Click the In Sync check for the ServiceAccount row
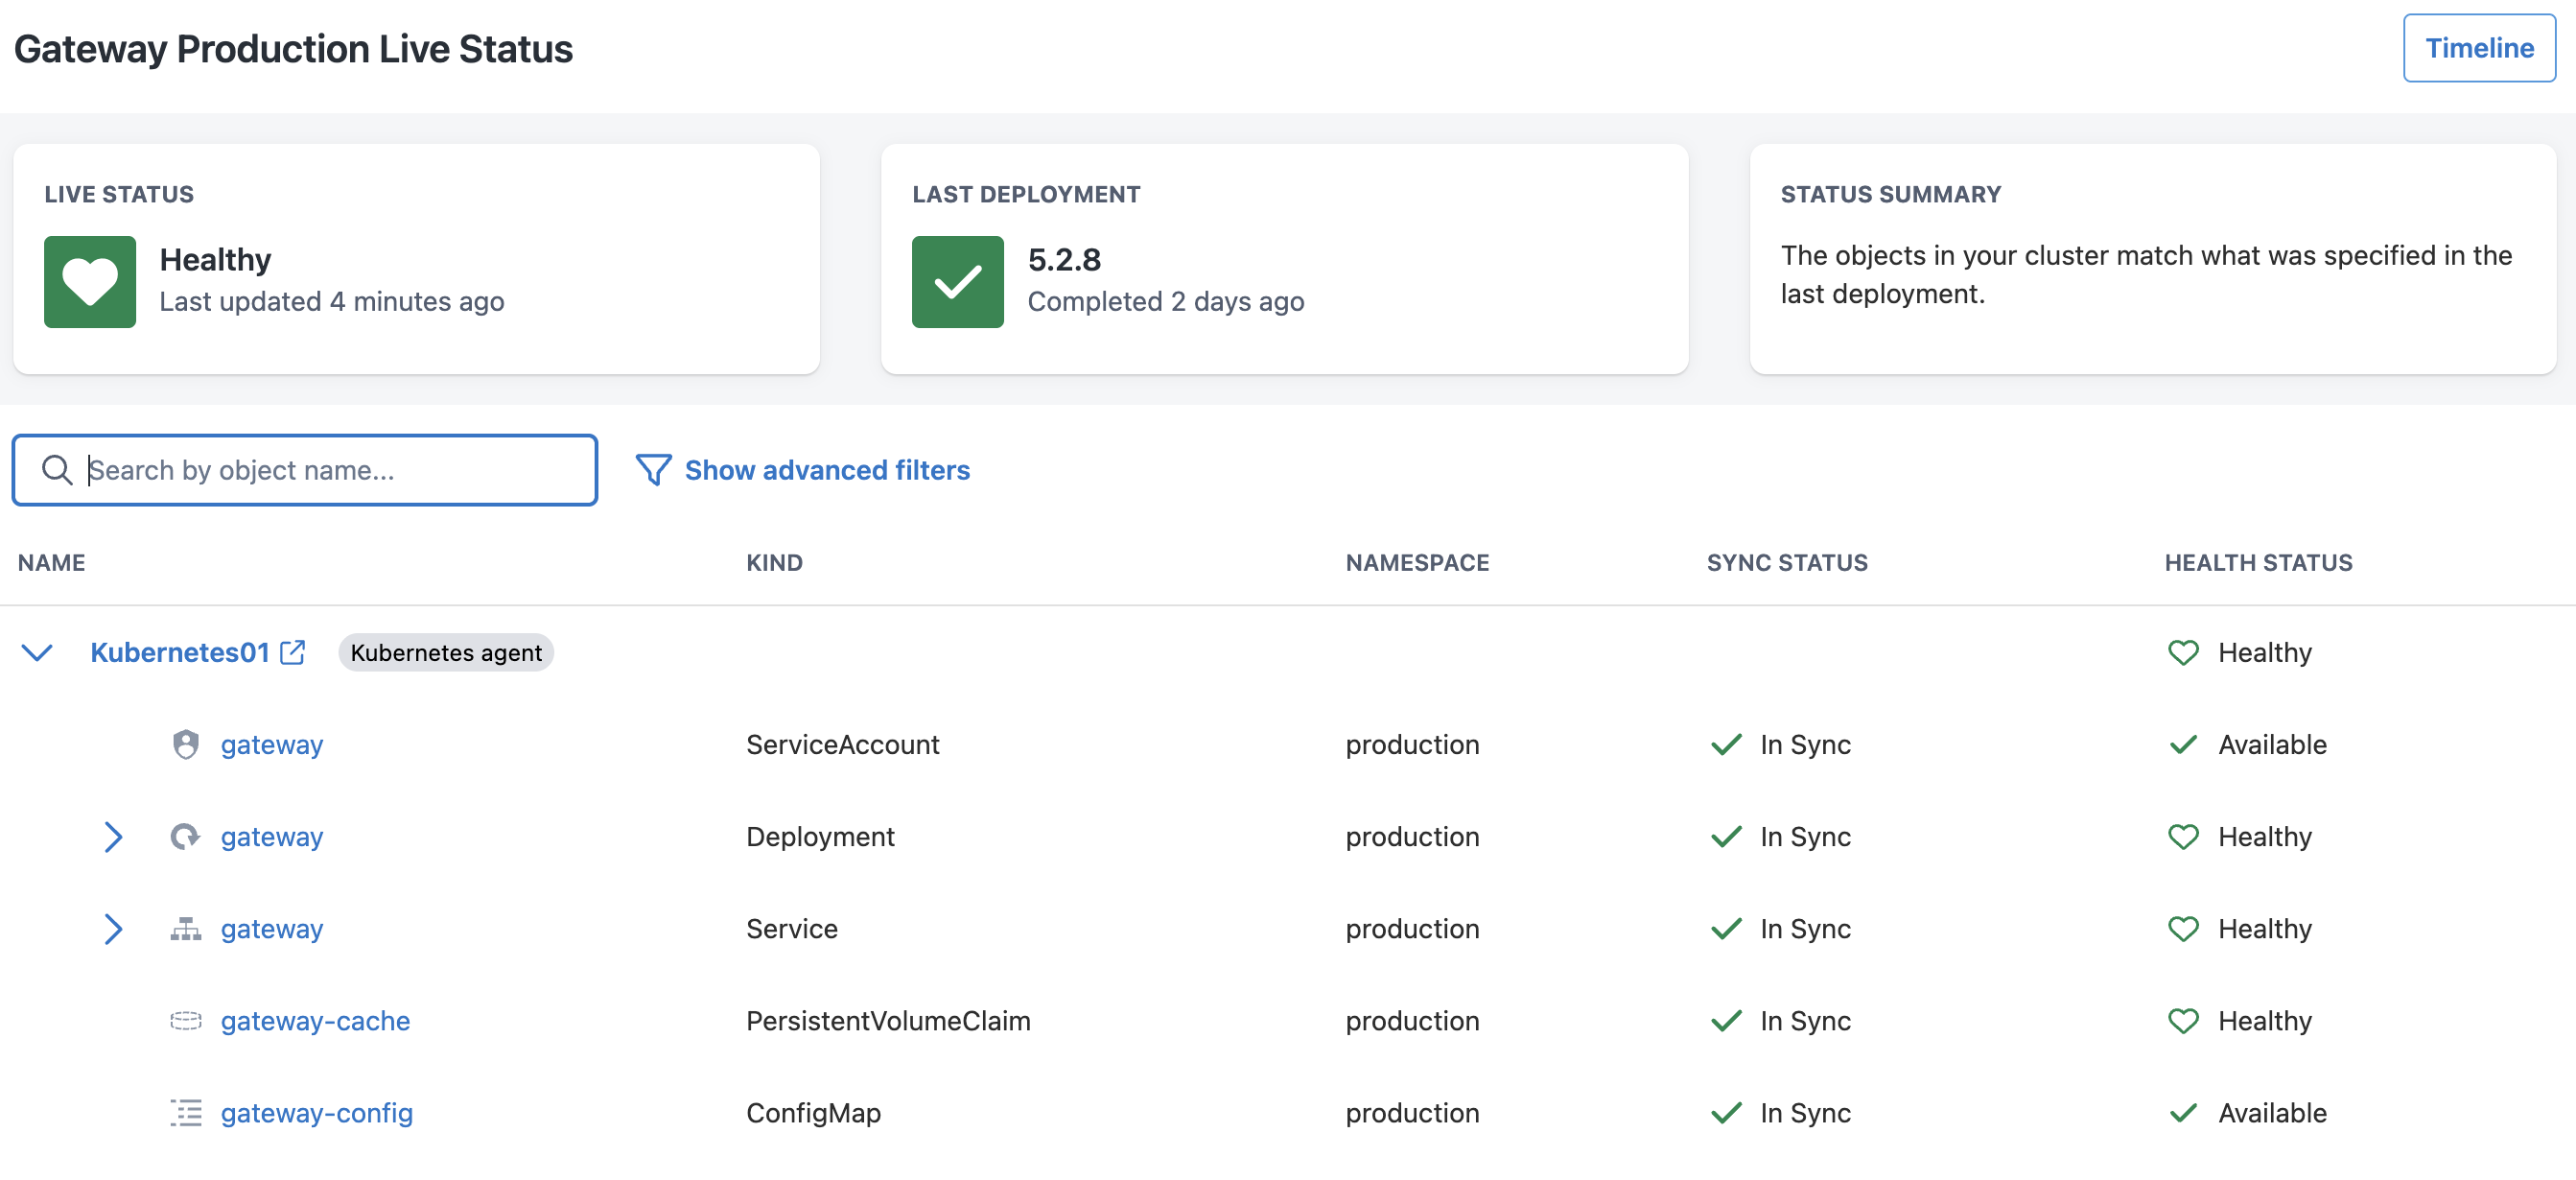The width and height of the screenshot is (2576, 1180). (x=1728, y=744)
